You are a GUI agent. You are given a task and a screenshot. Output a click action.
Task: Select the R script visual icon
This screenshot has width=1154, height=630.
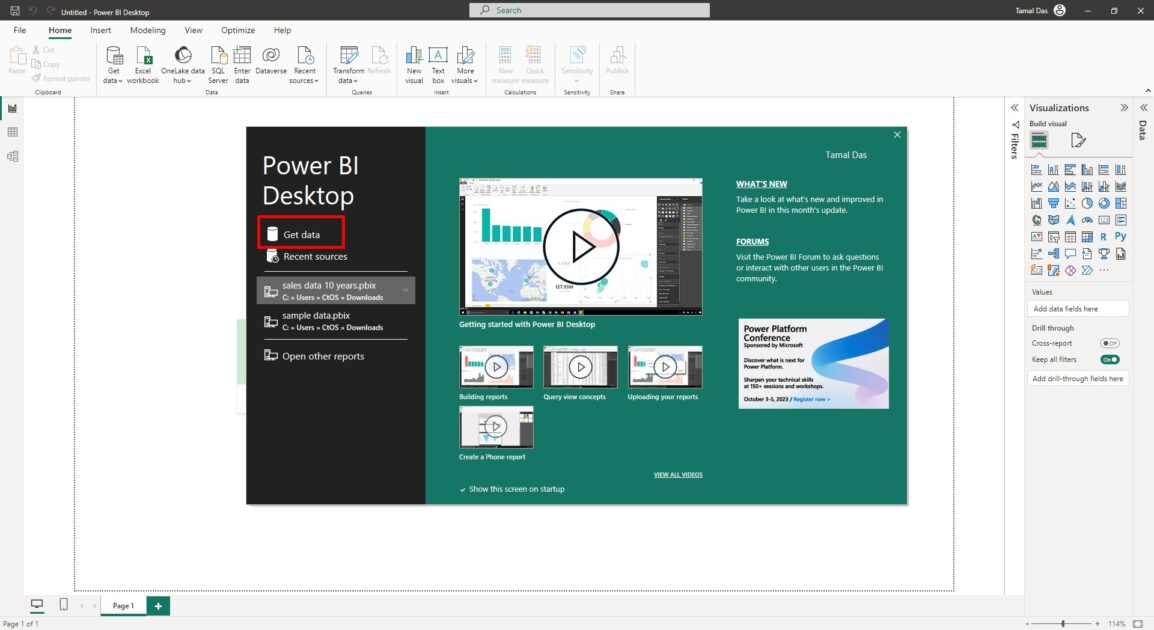tap(1103, 237)
